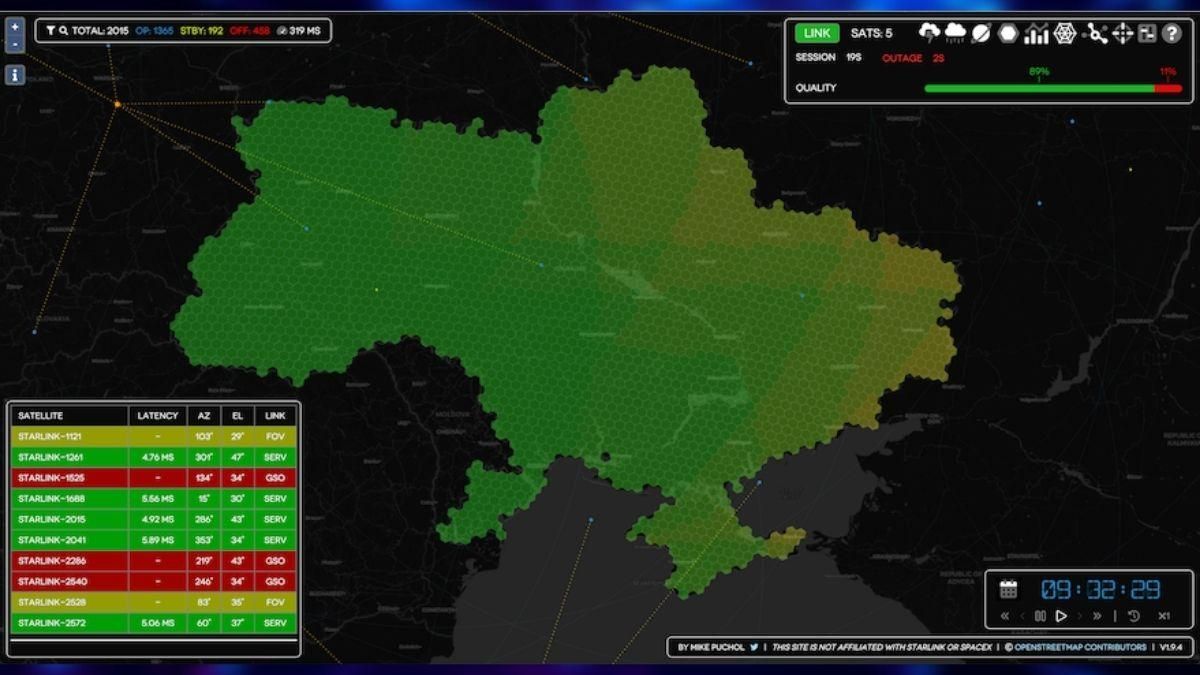The image size is (1200, 675).
Task: Open the OpenStreetMap contributors link
Action: point(1077,647)
